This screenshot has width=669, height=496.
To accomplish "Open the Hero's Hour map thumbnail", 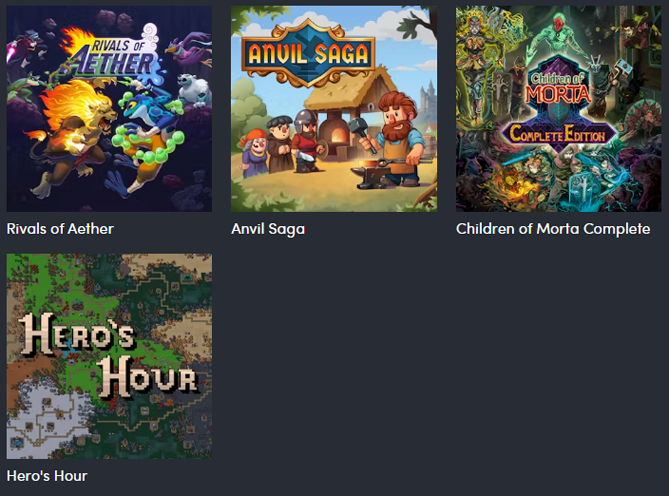I will (x=109, y=357).
